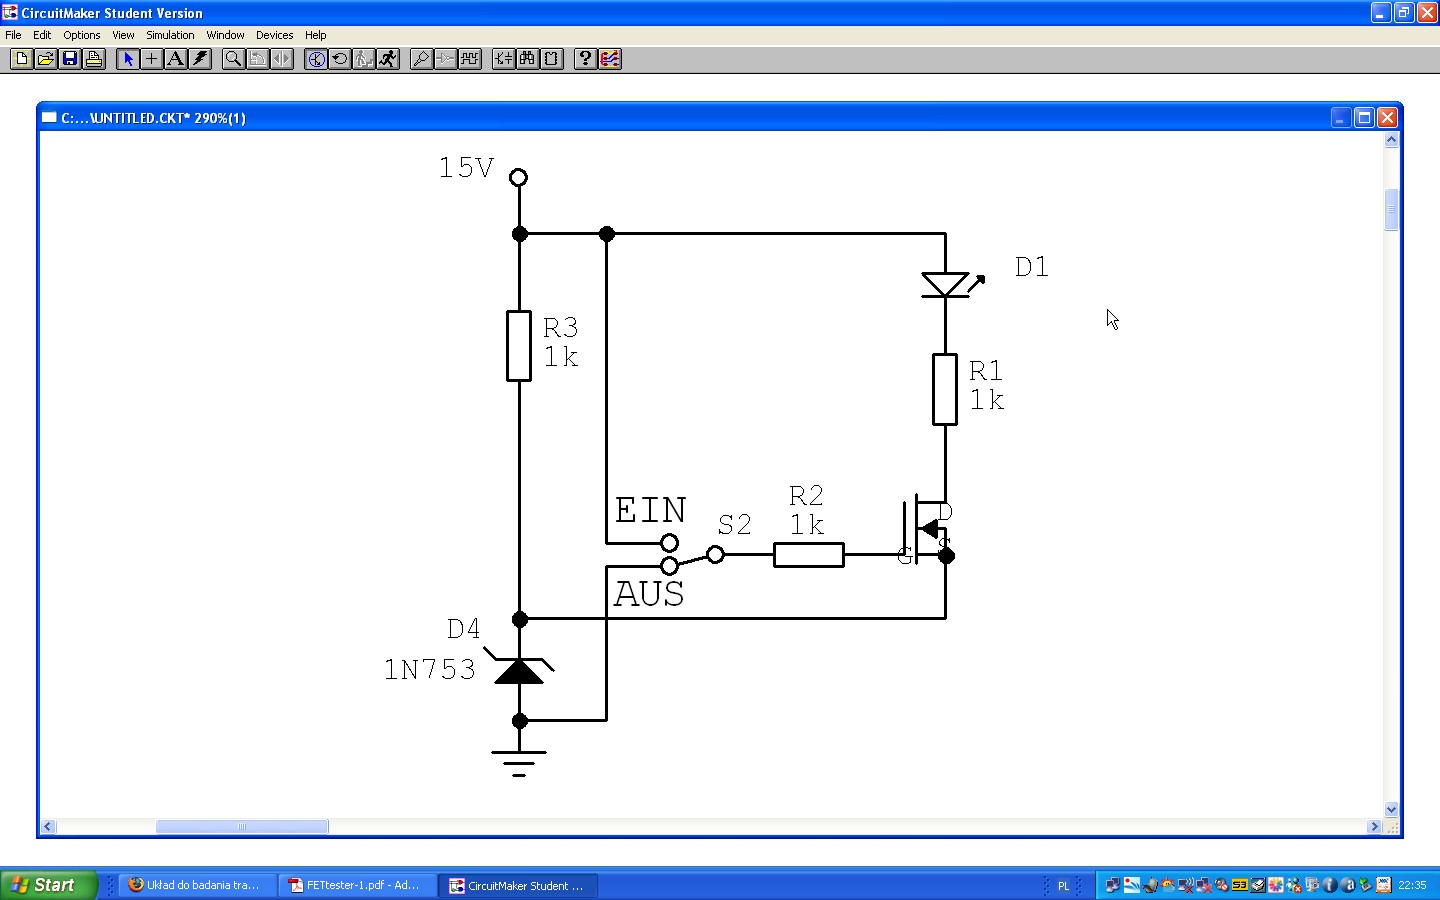Toggle the analog/digital simulation mode button
This screenshot has height=900, width=1440.
click(x=316, y=59)
